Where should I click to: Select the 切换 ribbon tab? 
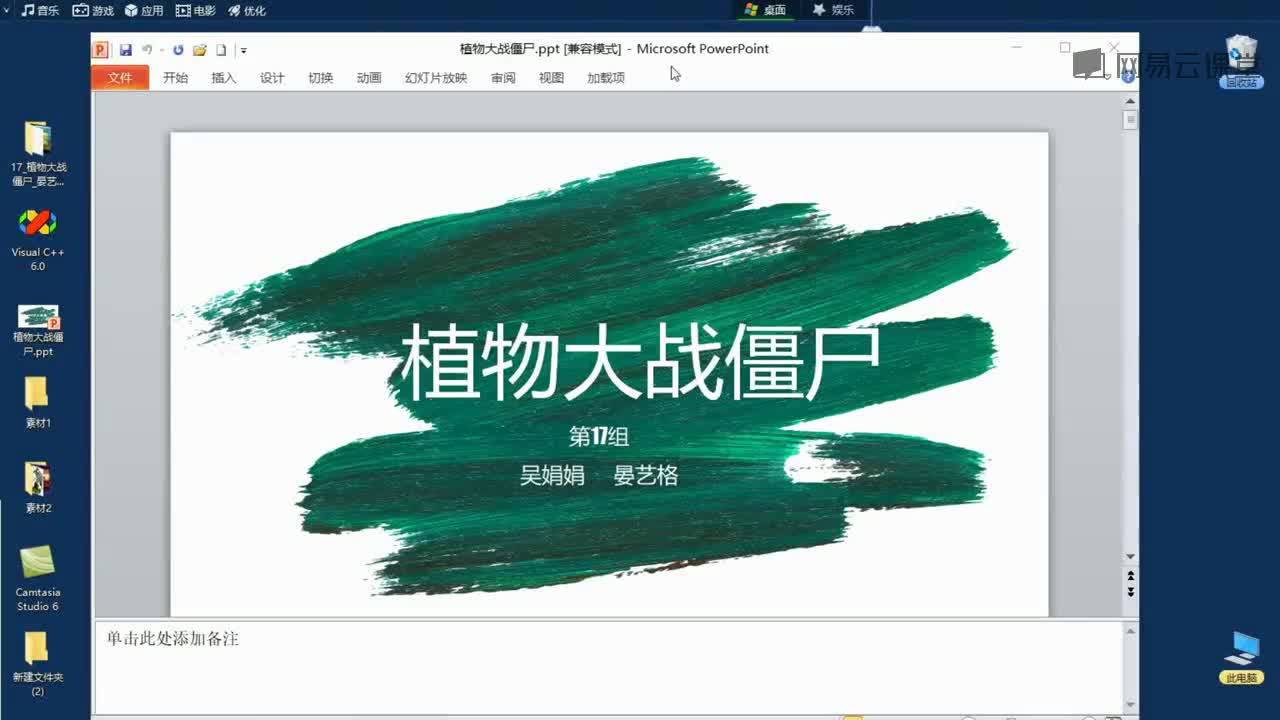point(321,78)
